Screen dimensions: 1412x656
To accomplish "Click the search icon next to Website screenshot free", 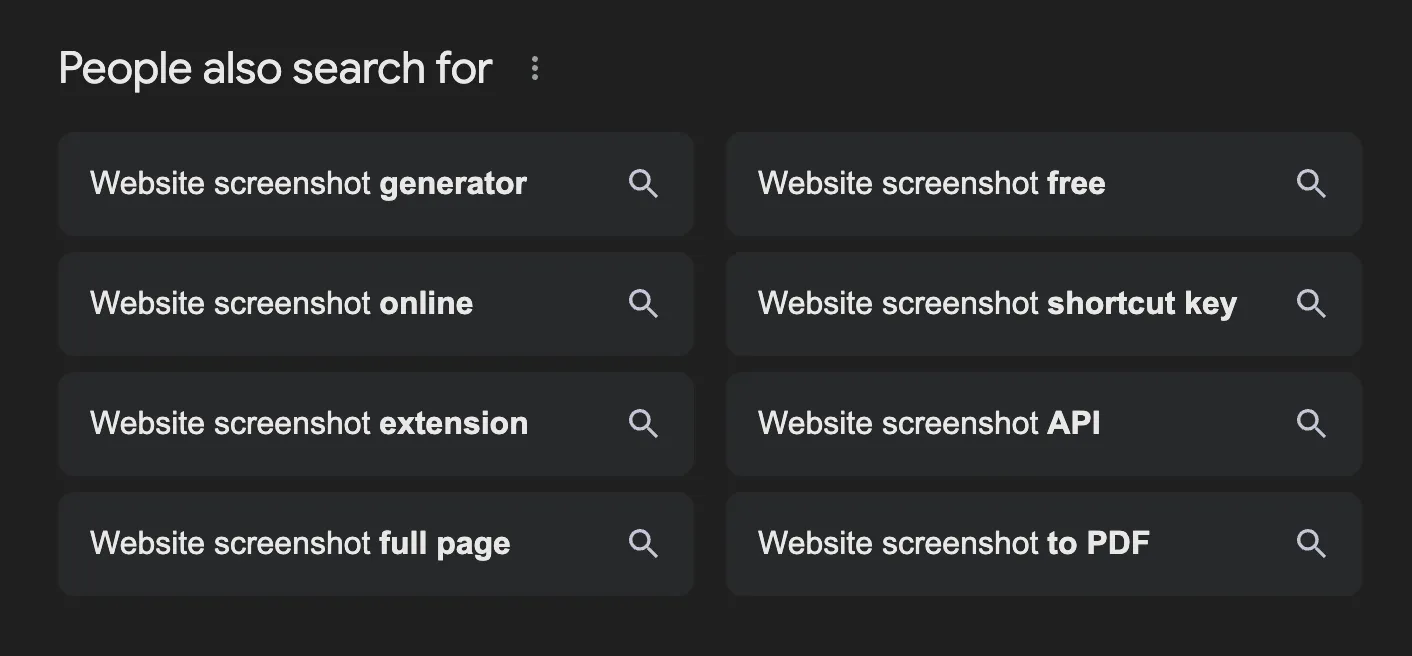I will tap(1311, 184).
